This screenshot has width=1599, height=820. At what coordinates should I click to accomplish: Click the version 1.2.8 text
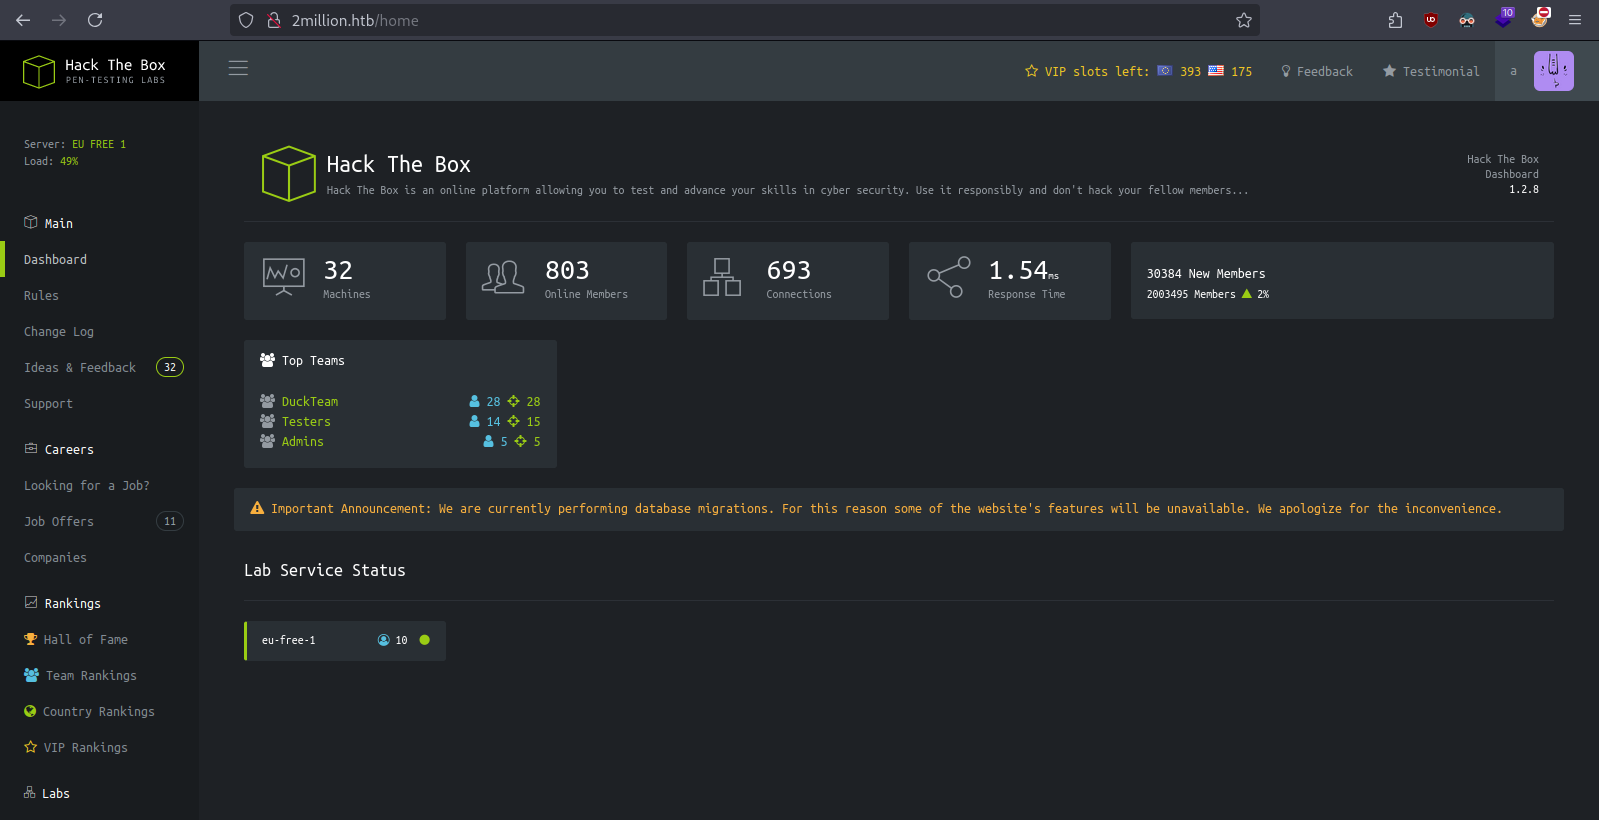coord(1524,189)
